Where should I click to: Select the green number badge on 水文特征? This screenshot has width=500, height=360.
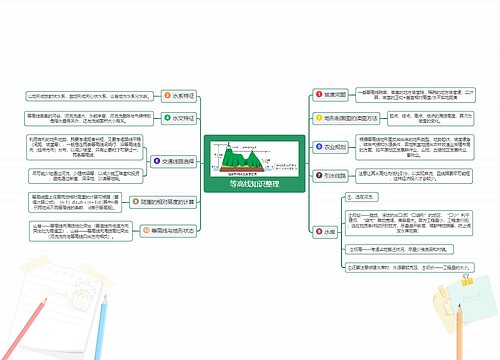click(x=168, y=118)
